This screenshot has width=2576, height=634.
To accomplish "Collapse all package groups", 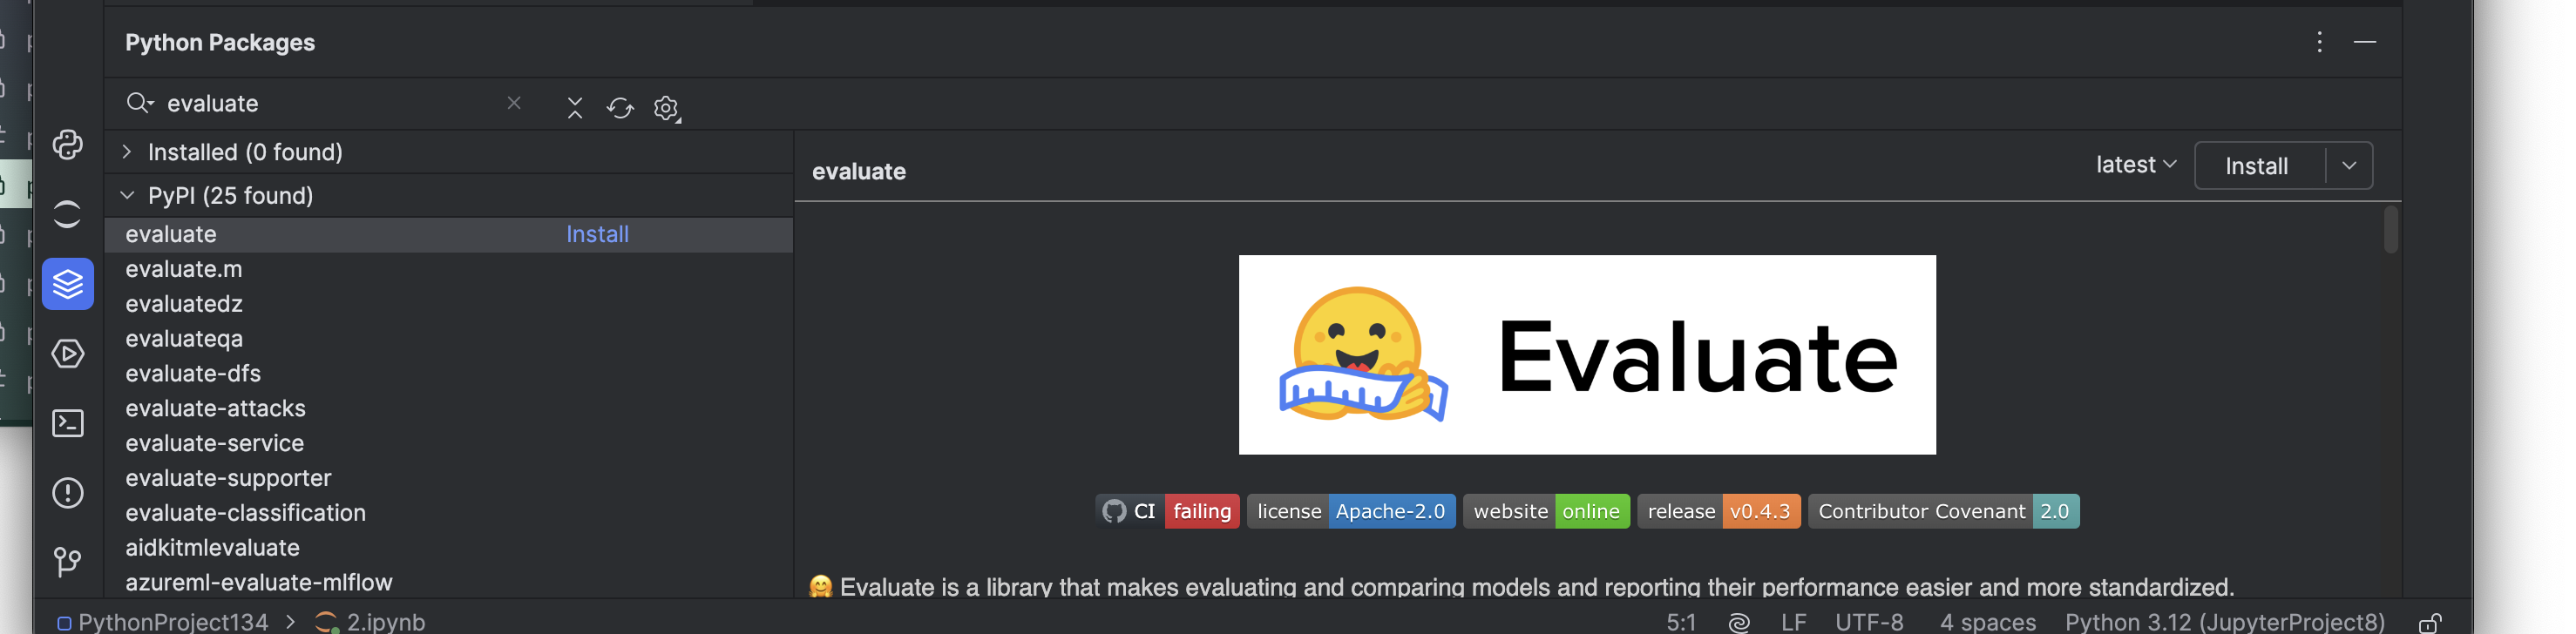I will (575, 108).
